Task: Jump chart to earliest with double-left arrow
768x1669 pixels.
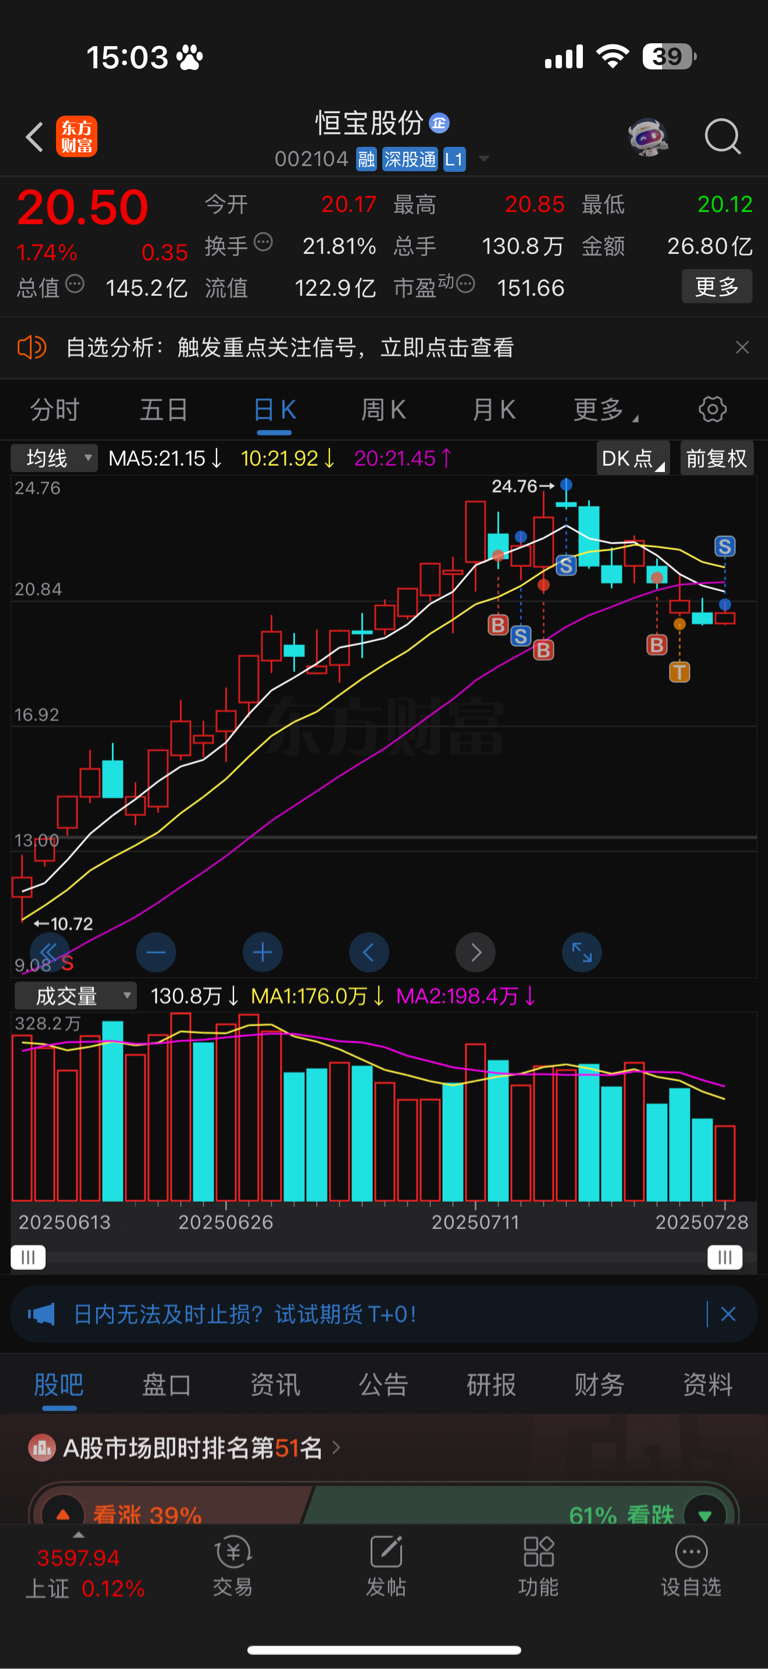Action: pyautogui.click(x=50, y=952)
